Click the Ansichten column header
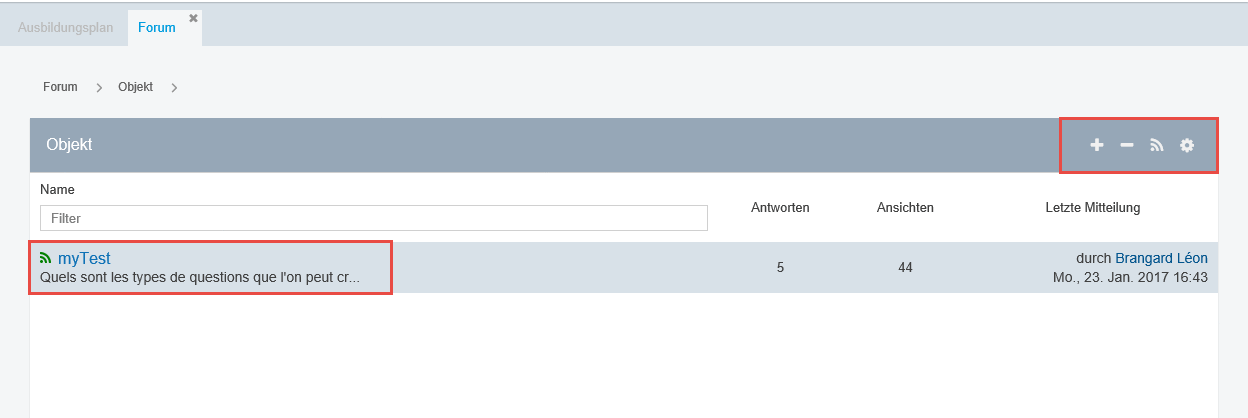This screenshot has width=1248, height=418. tap(905, 208)
